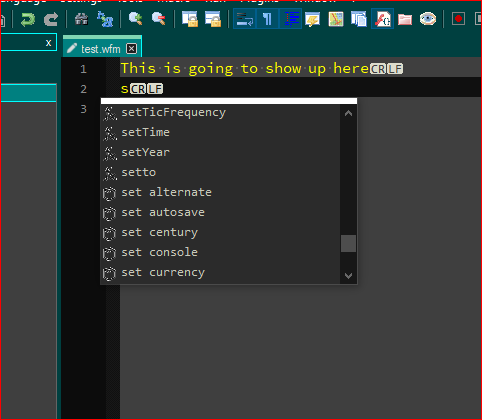This screenshot has width=482, height=420.
Task: Open Folder as Workspace icon
Action: pos(405,20)
